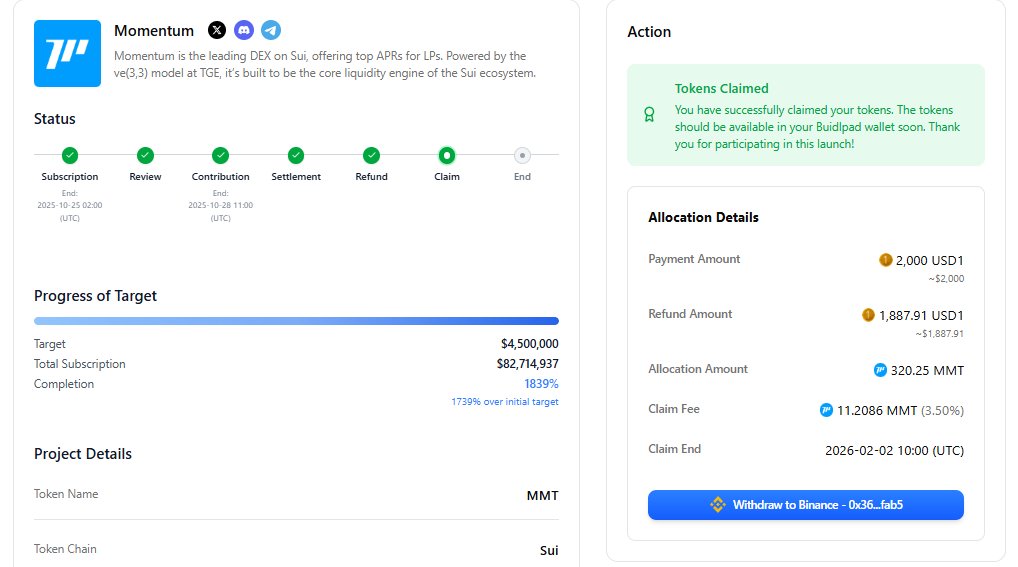Click the '2026-02-02 10:00 (UTC)' claim end date
This screenshot has width=1018, height=567.
tap(895, 451)
